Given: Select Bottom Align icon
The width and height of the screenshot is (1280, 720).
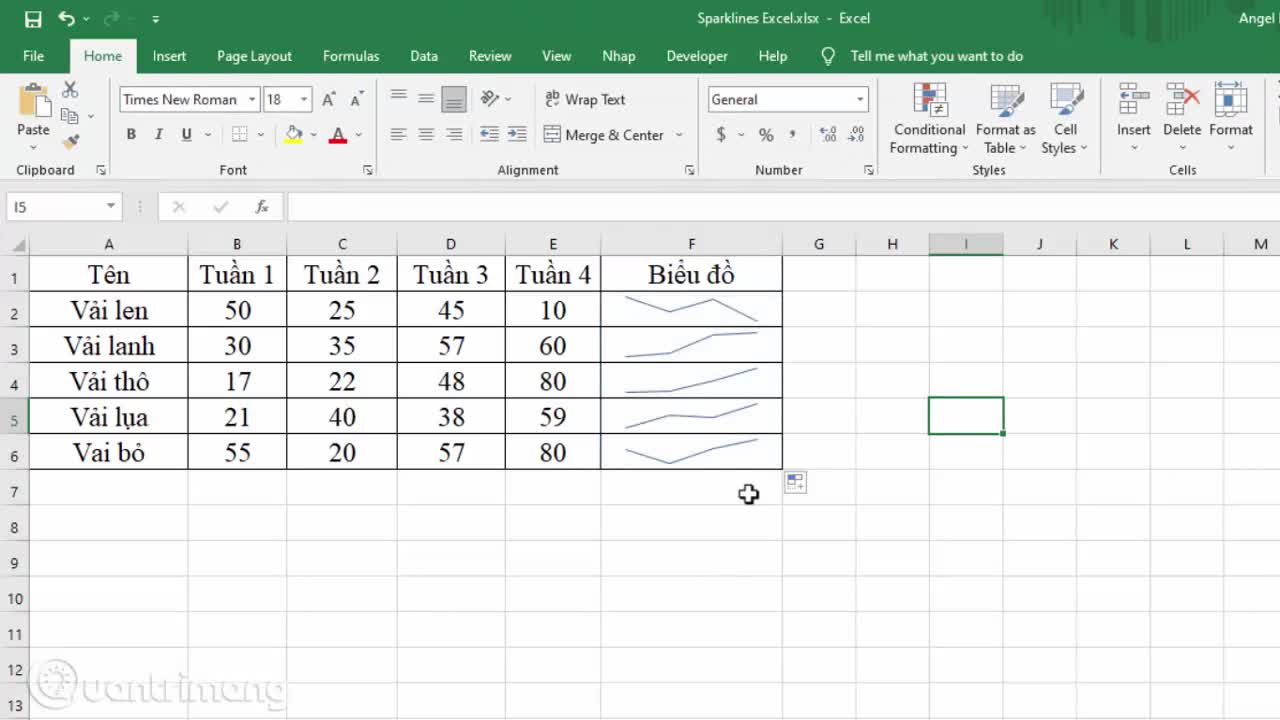Looking at the screenshot, I should point(454,98).
